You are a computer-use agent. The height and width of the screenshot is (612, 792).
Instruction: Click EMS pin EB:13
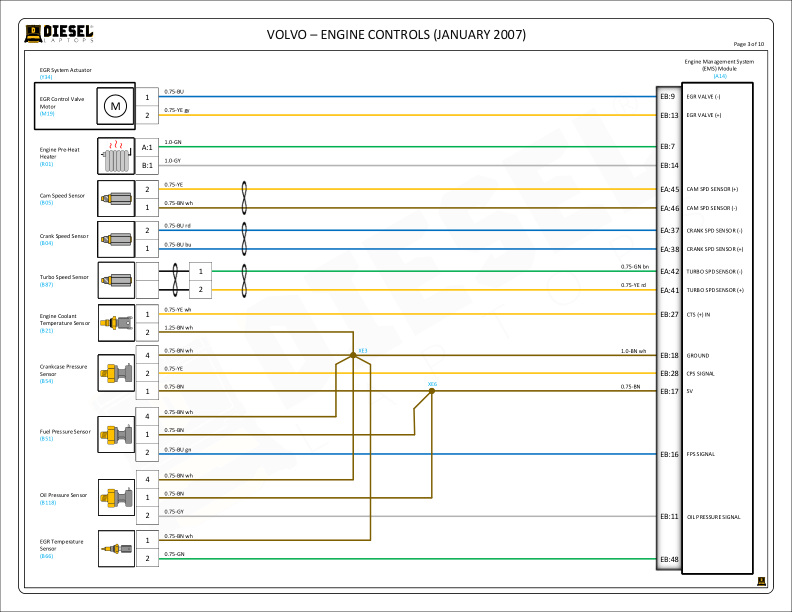[x=669, y=115]
